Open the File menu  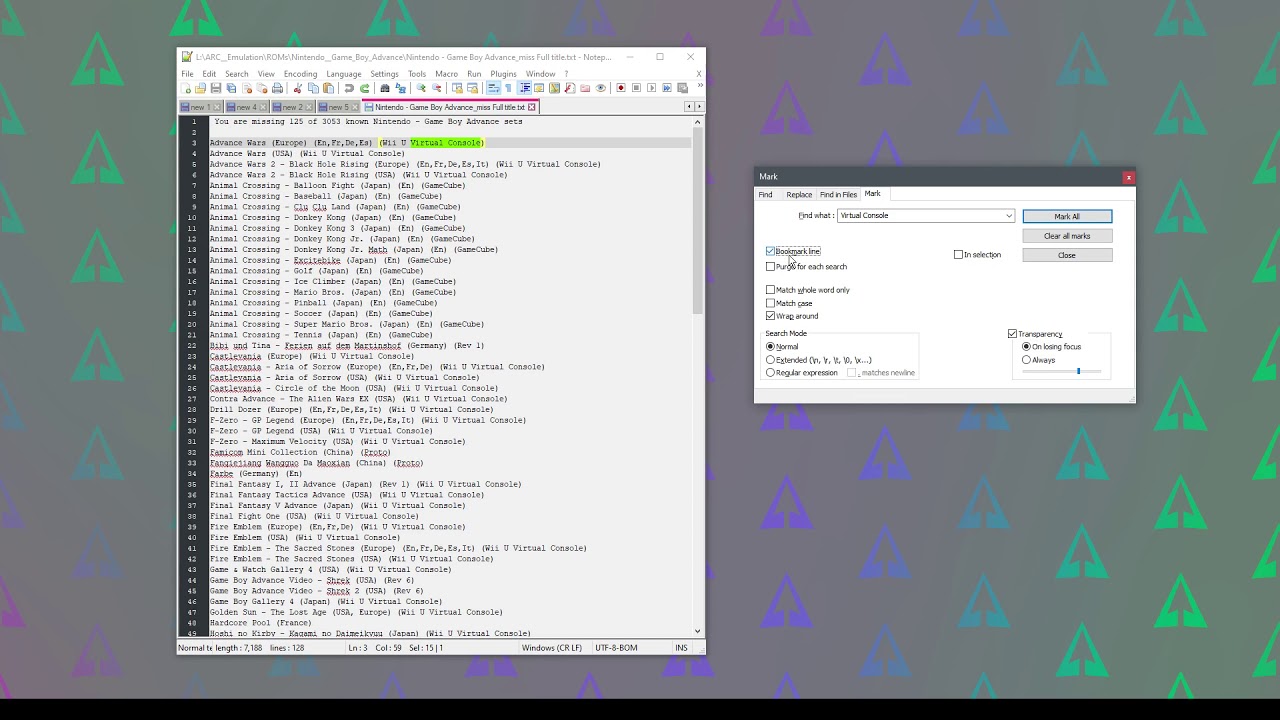[187, 74]
